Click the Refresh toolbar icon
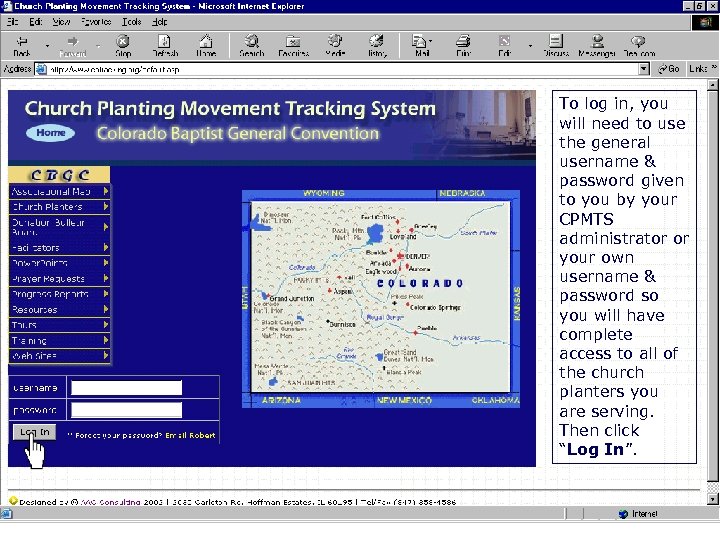The image size is (720, 540). pos(165,45)
